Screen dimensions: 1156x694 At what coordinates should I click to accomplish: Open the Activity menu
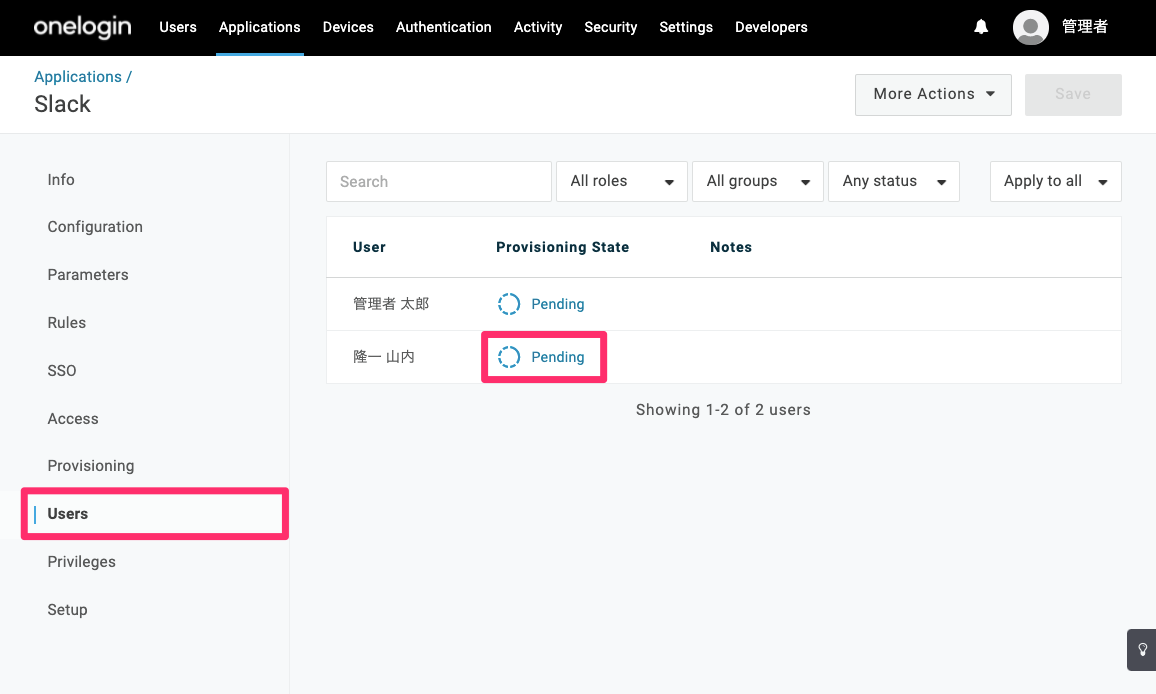(x=537, y=27)
